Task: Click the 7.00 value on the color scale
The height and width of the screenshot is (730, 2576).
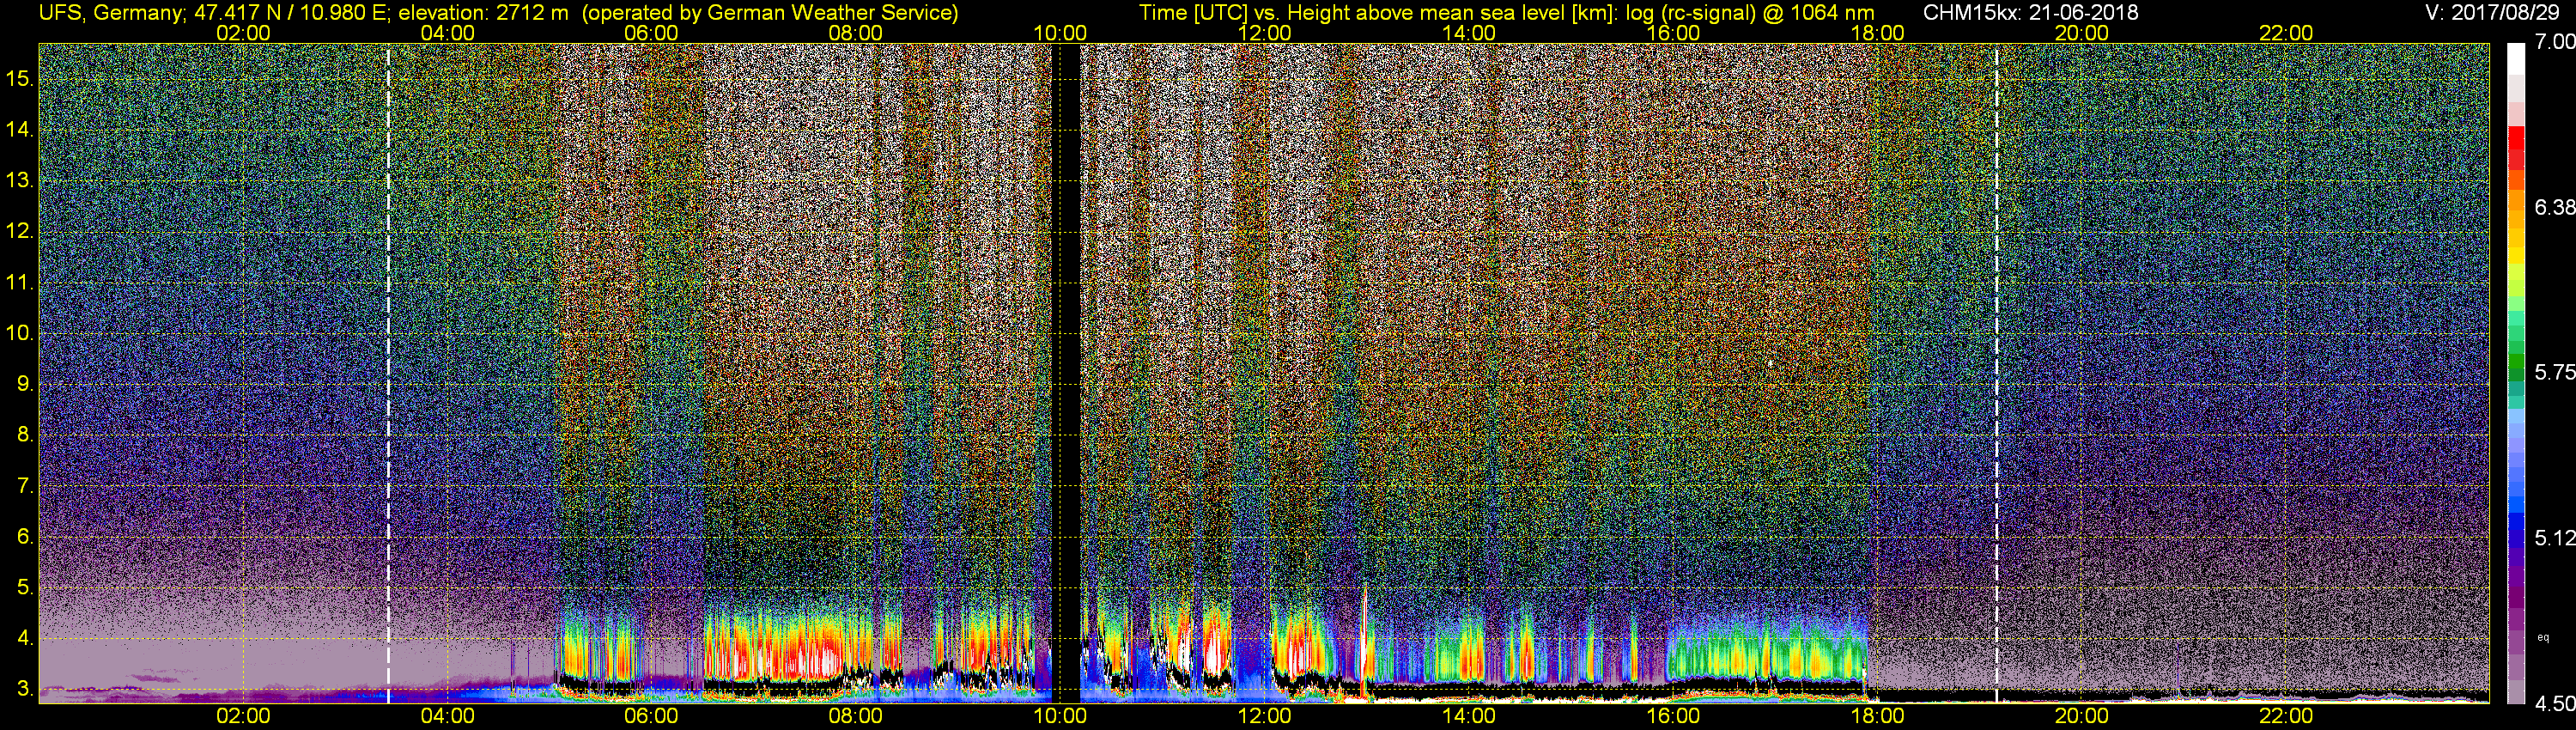Action: [2554, 41]
